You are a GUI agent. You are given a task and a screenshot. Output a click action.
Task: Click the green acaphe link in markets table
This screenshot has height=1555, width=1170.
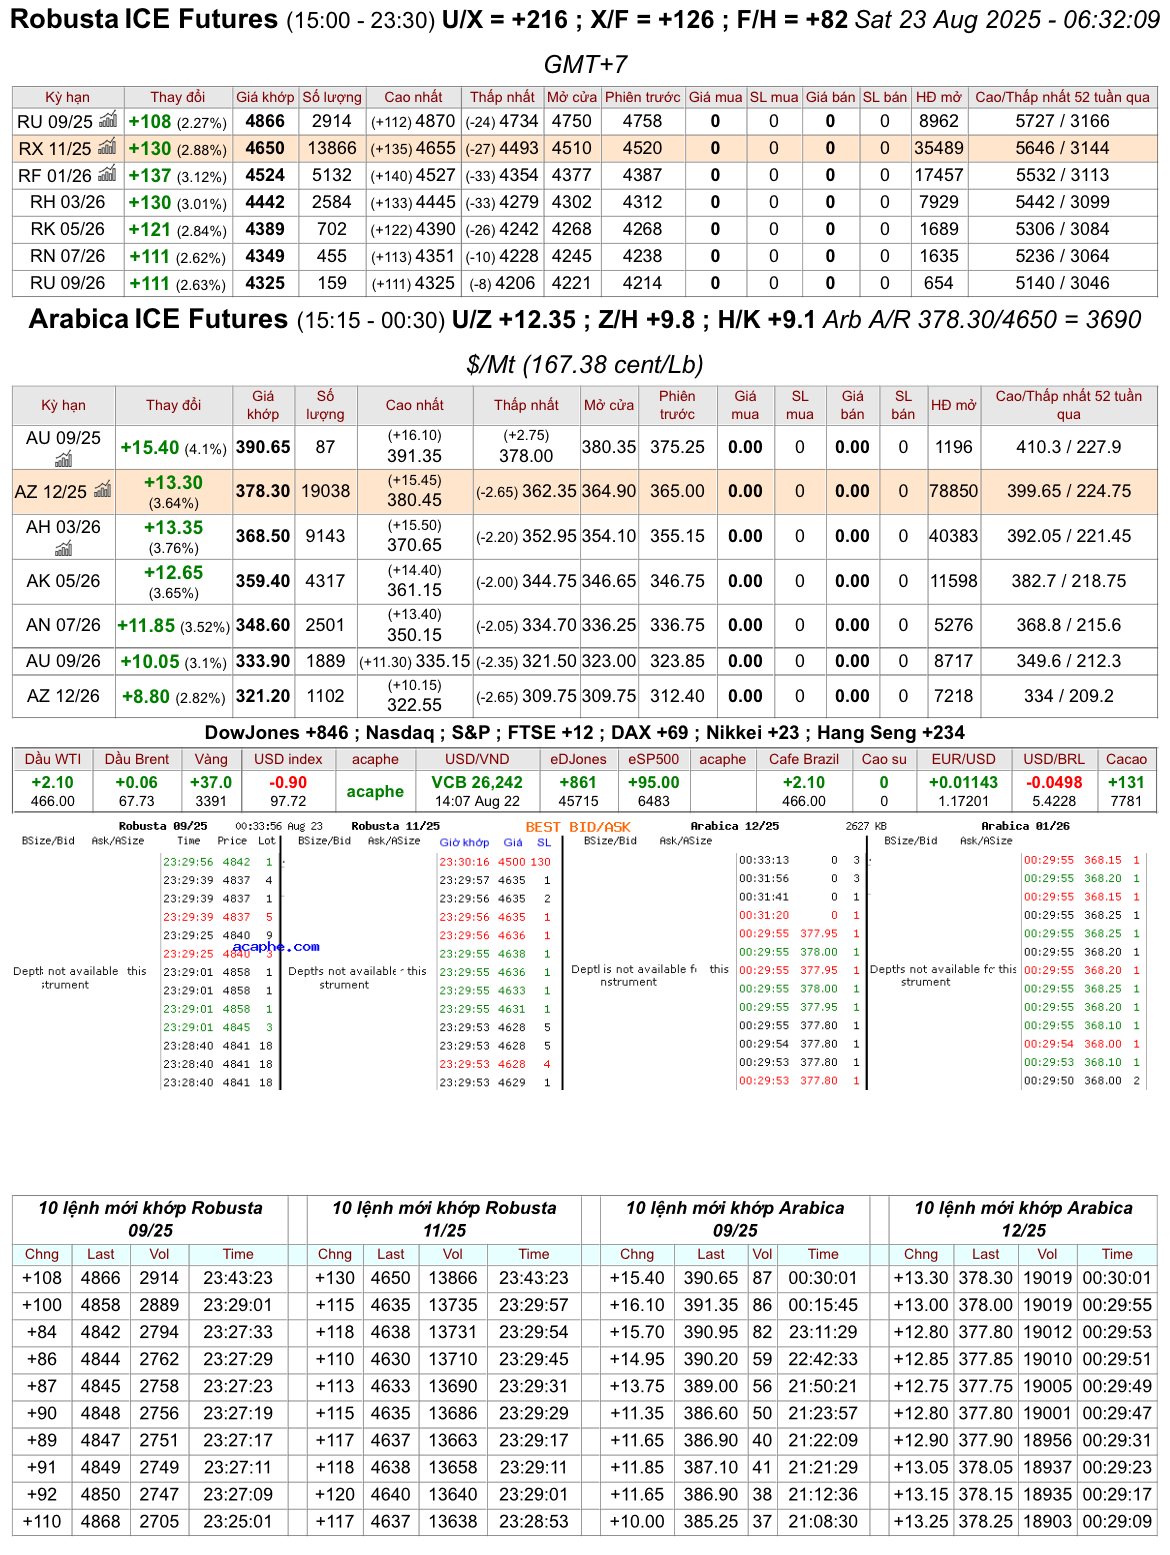click(375, 791)
